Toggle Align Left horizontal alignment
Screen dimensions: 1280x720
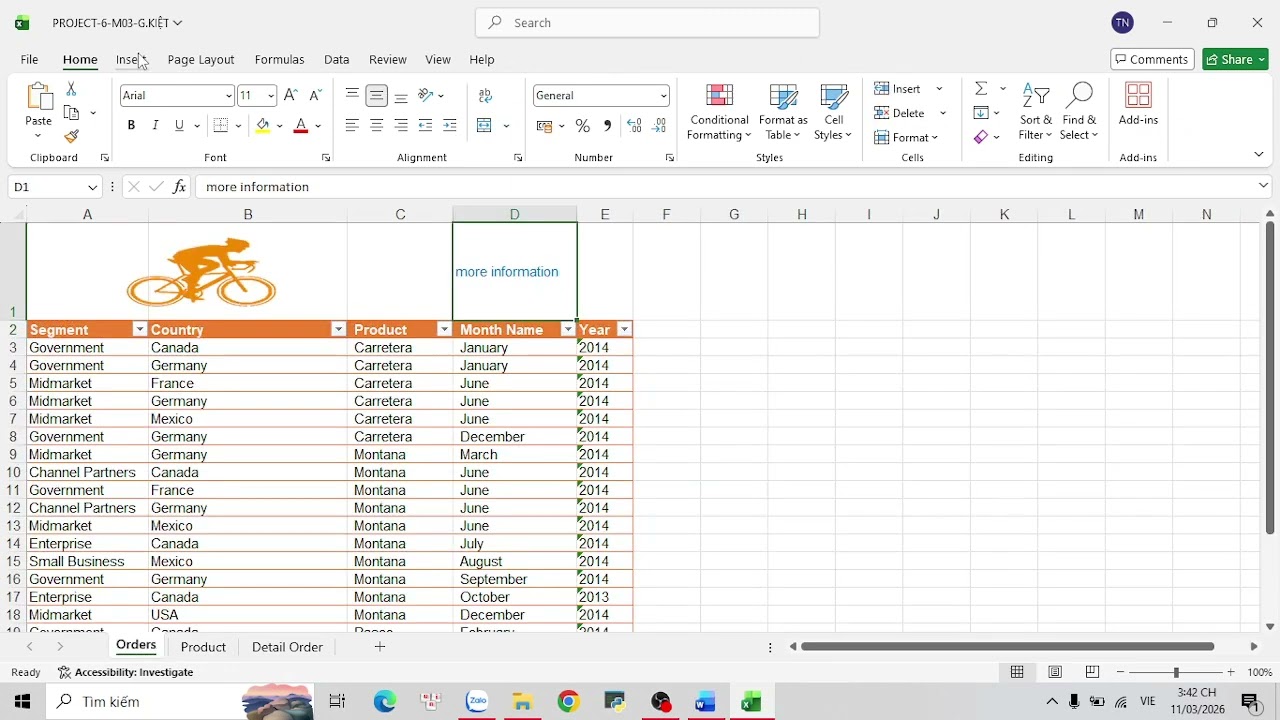coord(352,126)
